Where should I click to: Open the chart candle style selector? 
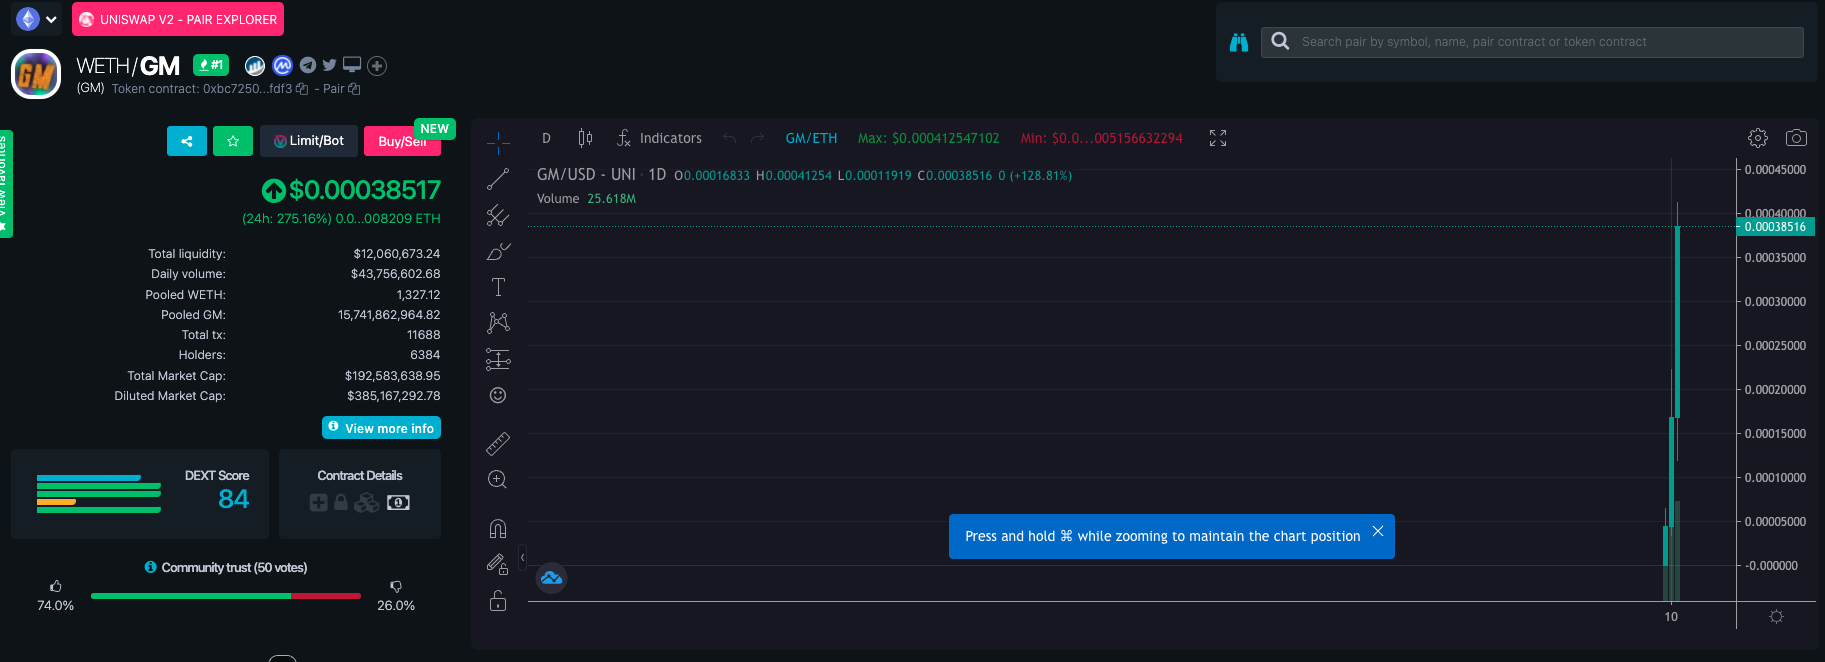pyautogui.click(x=585, y=138)
